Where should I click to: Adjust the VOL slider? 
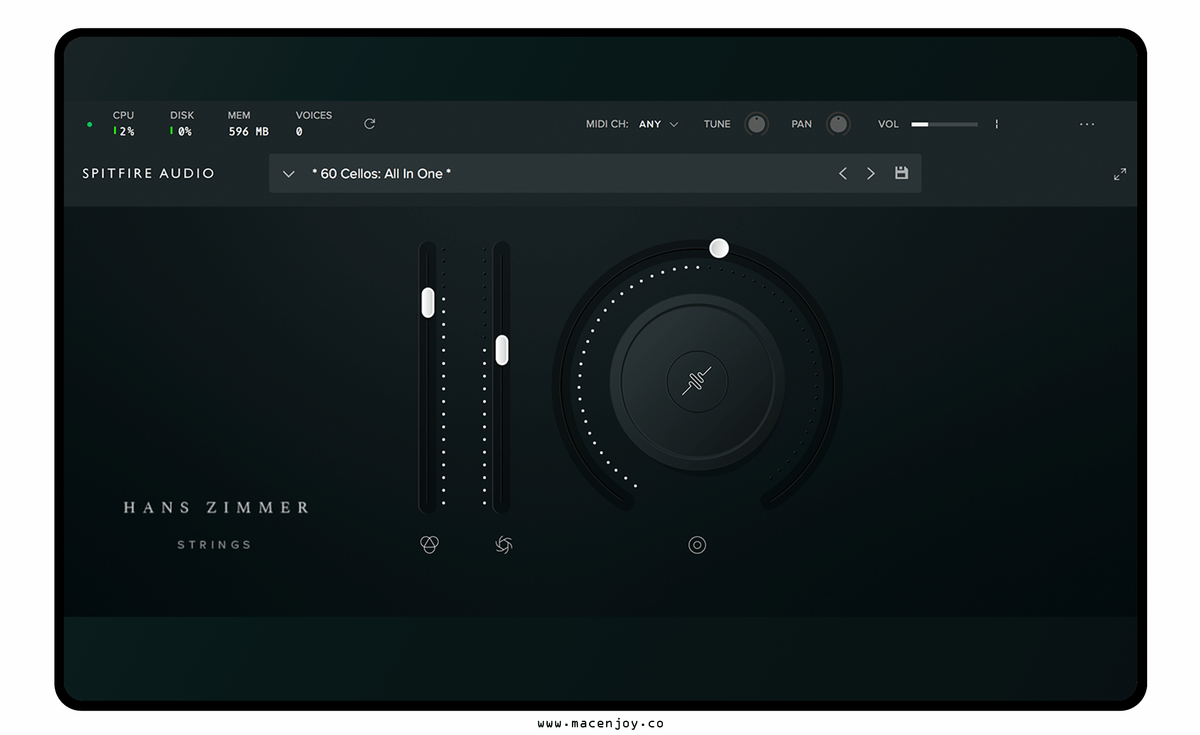[x=944, y=124]
